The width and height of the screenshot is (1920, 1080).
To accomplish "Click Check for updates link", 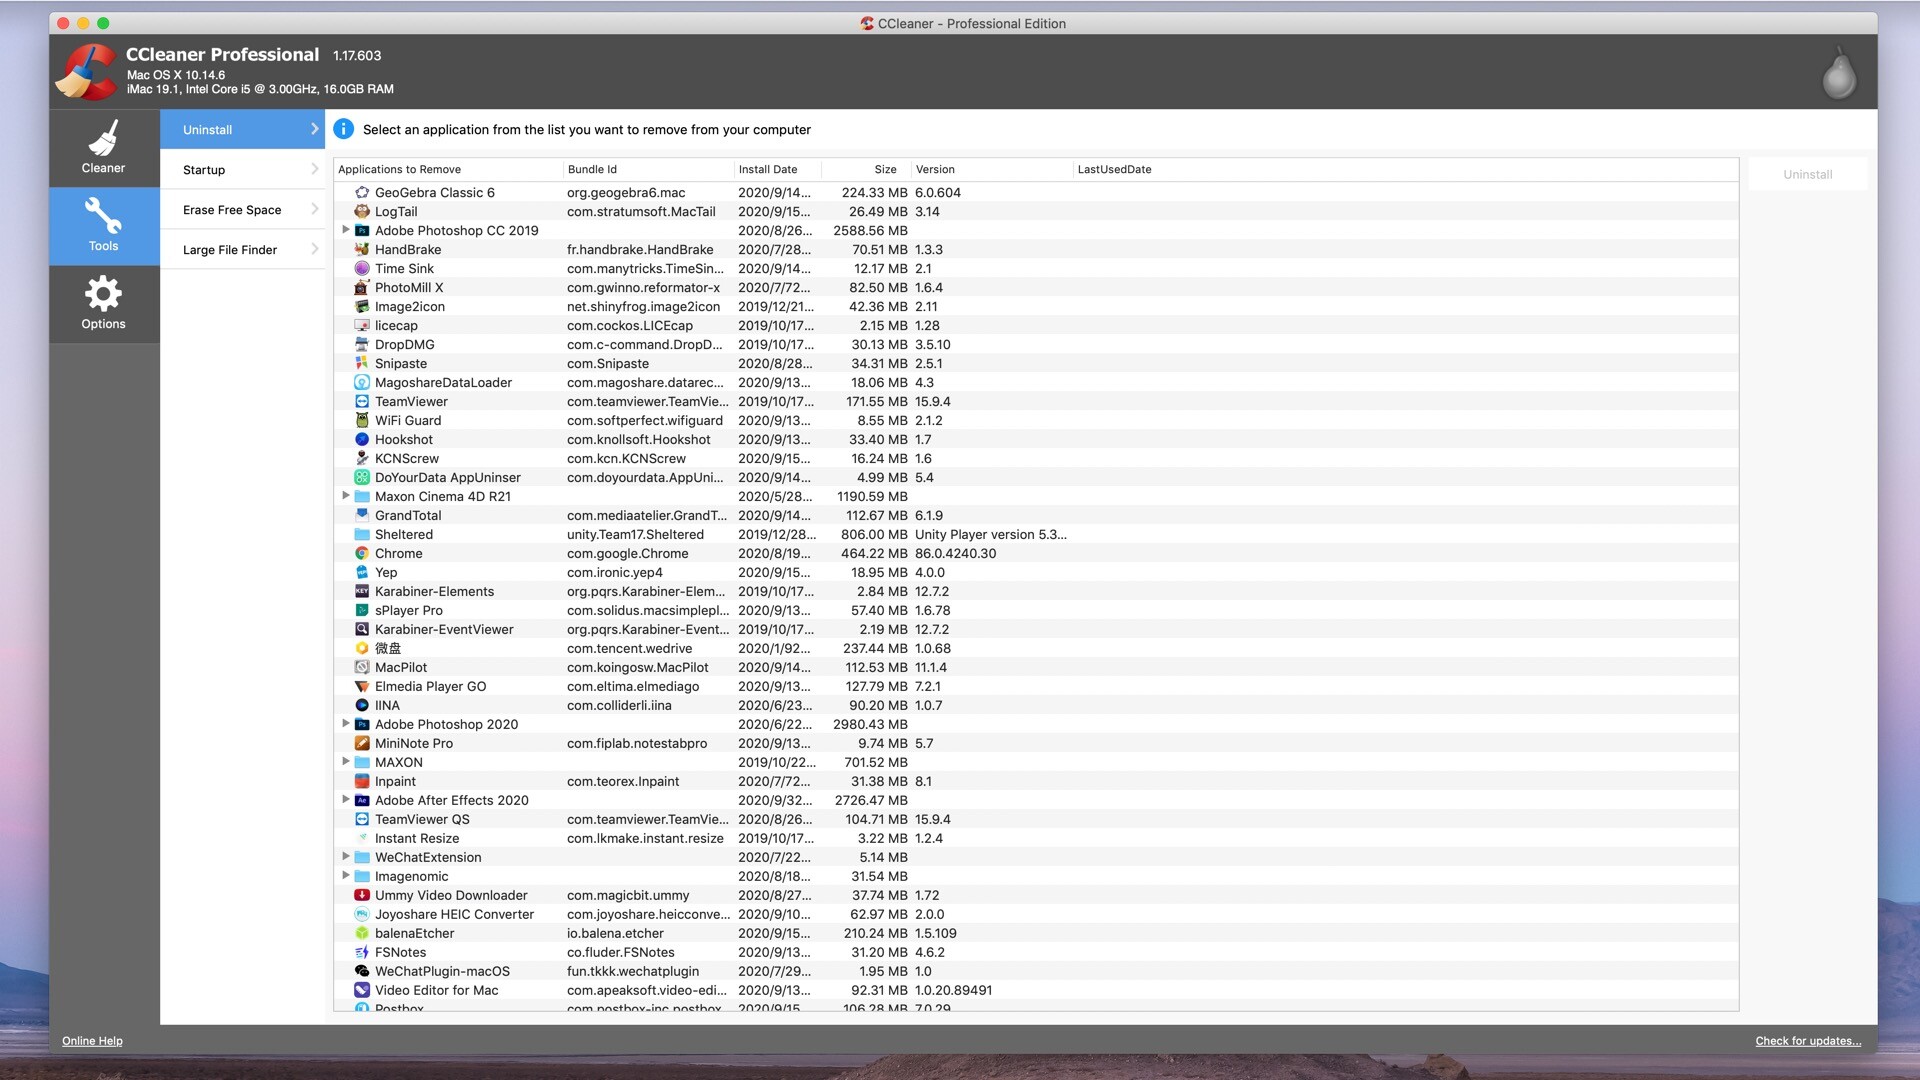I will 1808,1041.
